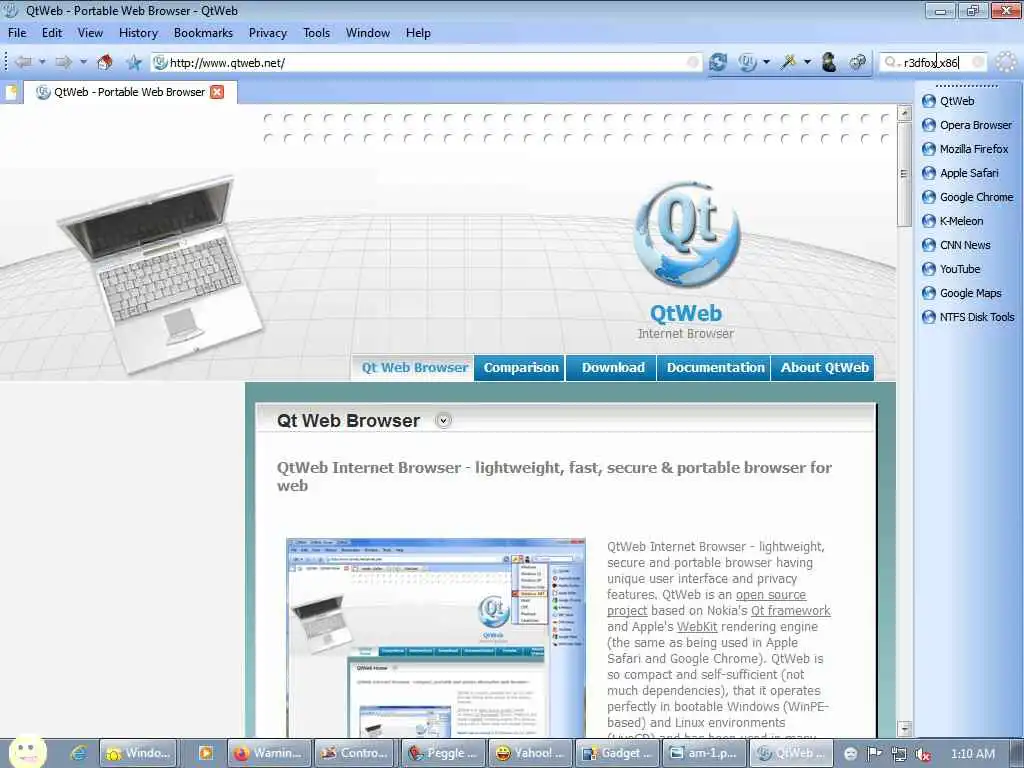Viewport: 1024px width, 768px height.
Task: Close the QtWeb tab with red X
Action: click(217, 92)
